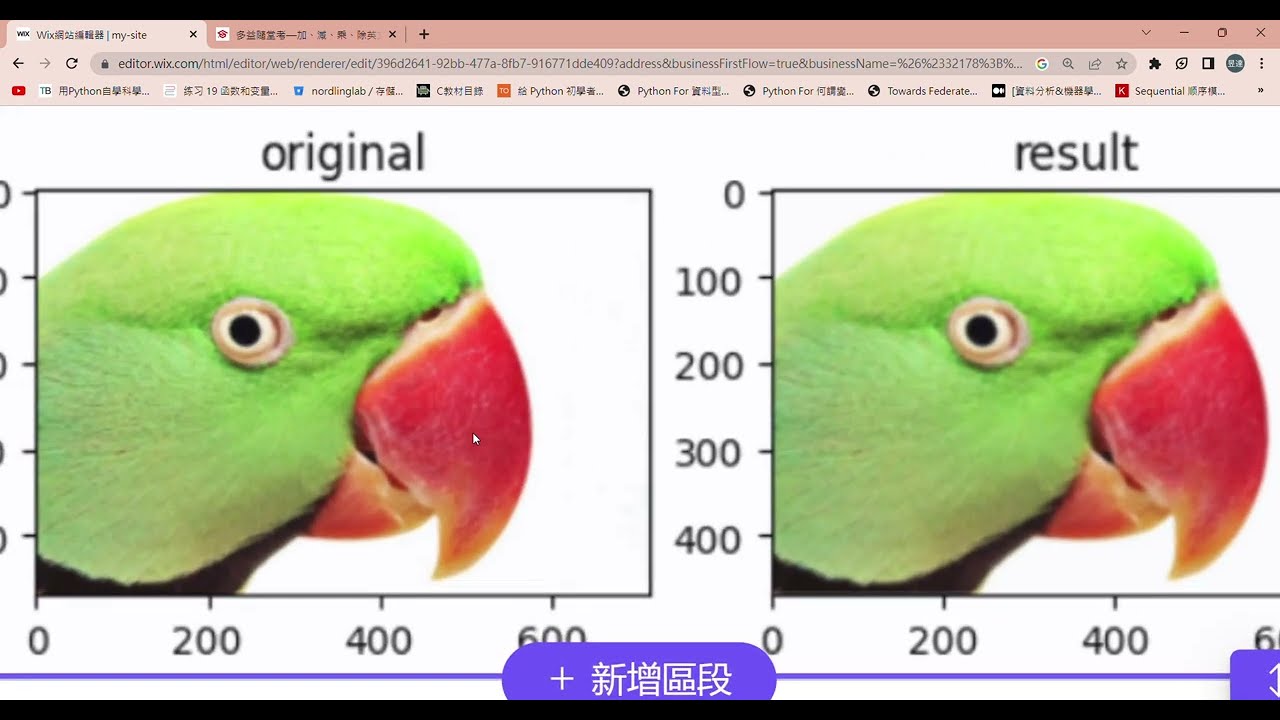Screen dimensions: 1280x720
Task: Toggle the browser side panel
Action: (x=1208, y=63)
